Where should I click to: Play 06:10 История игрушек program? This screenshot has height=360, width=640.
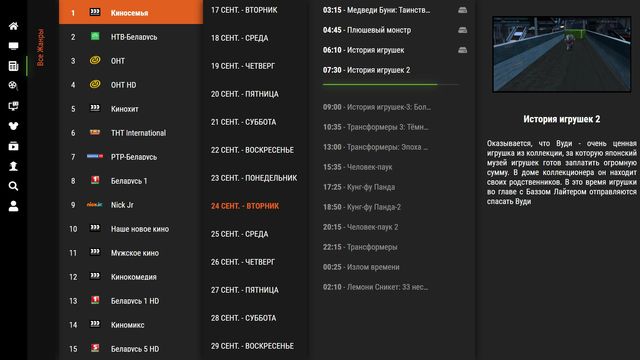[363, 50]
